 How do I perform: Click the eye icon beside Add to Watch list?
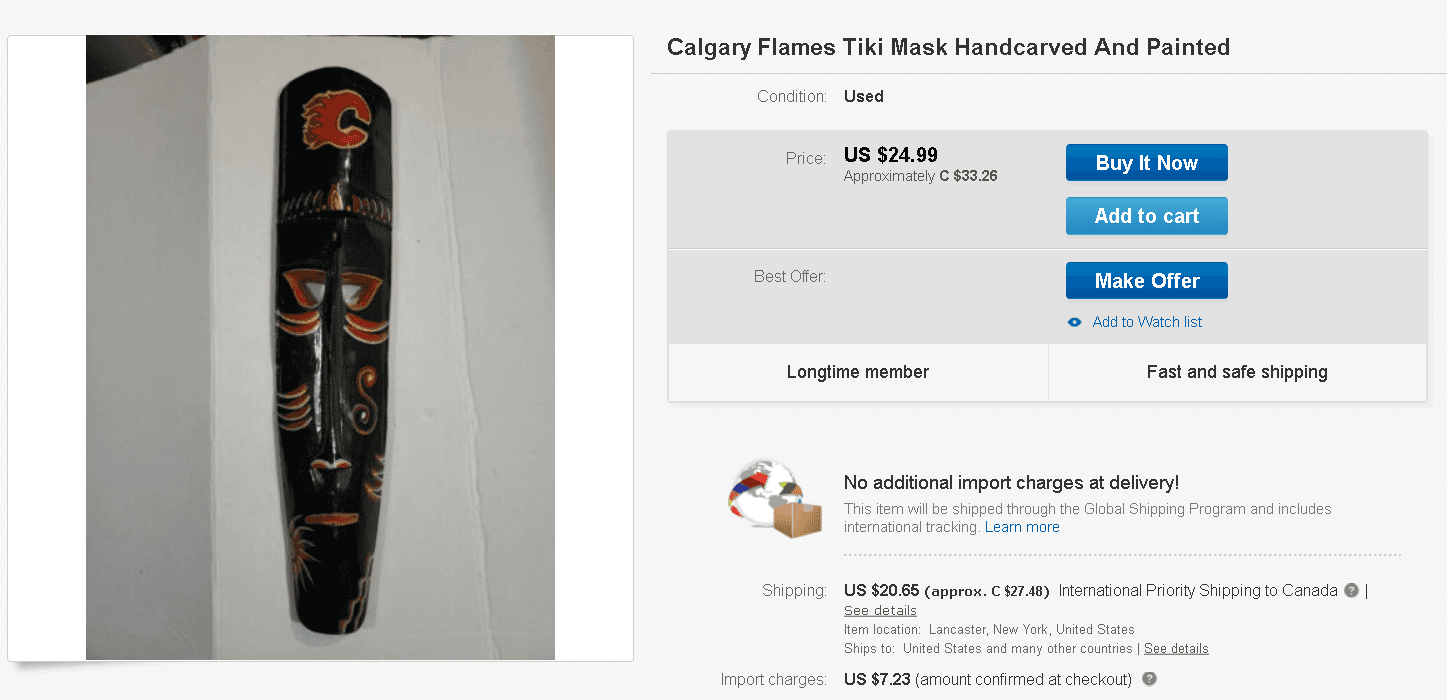click(1075, 322)
